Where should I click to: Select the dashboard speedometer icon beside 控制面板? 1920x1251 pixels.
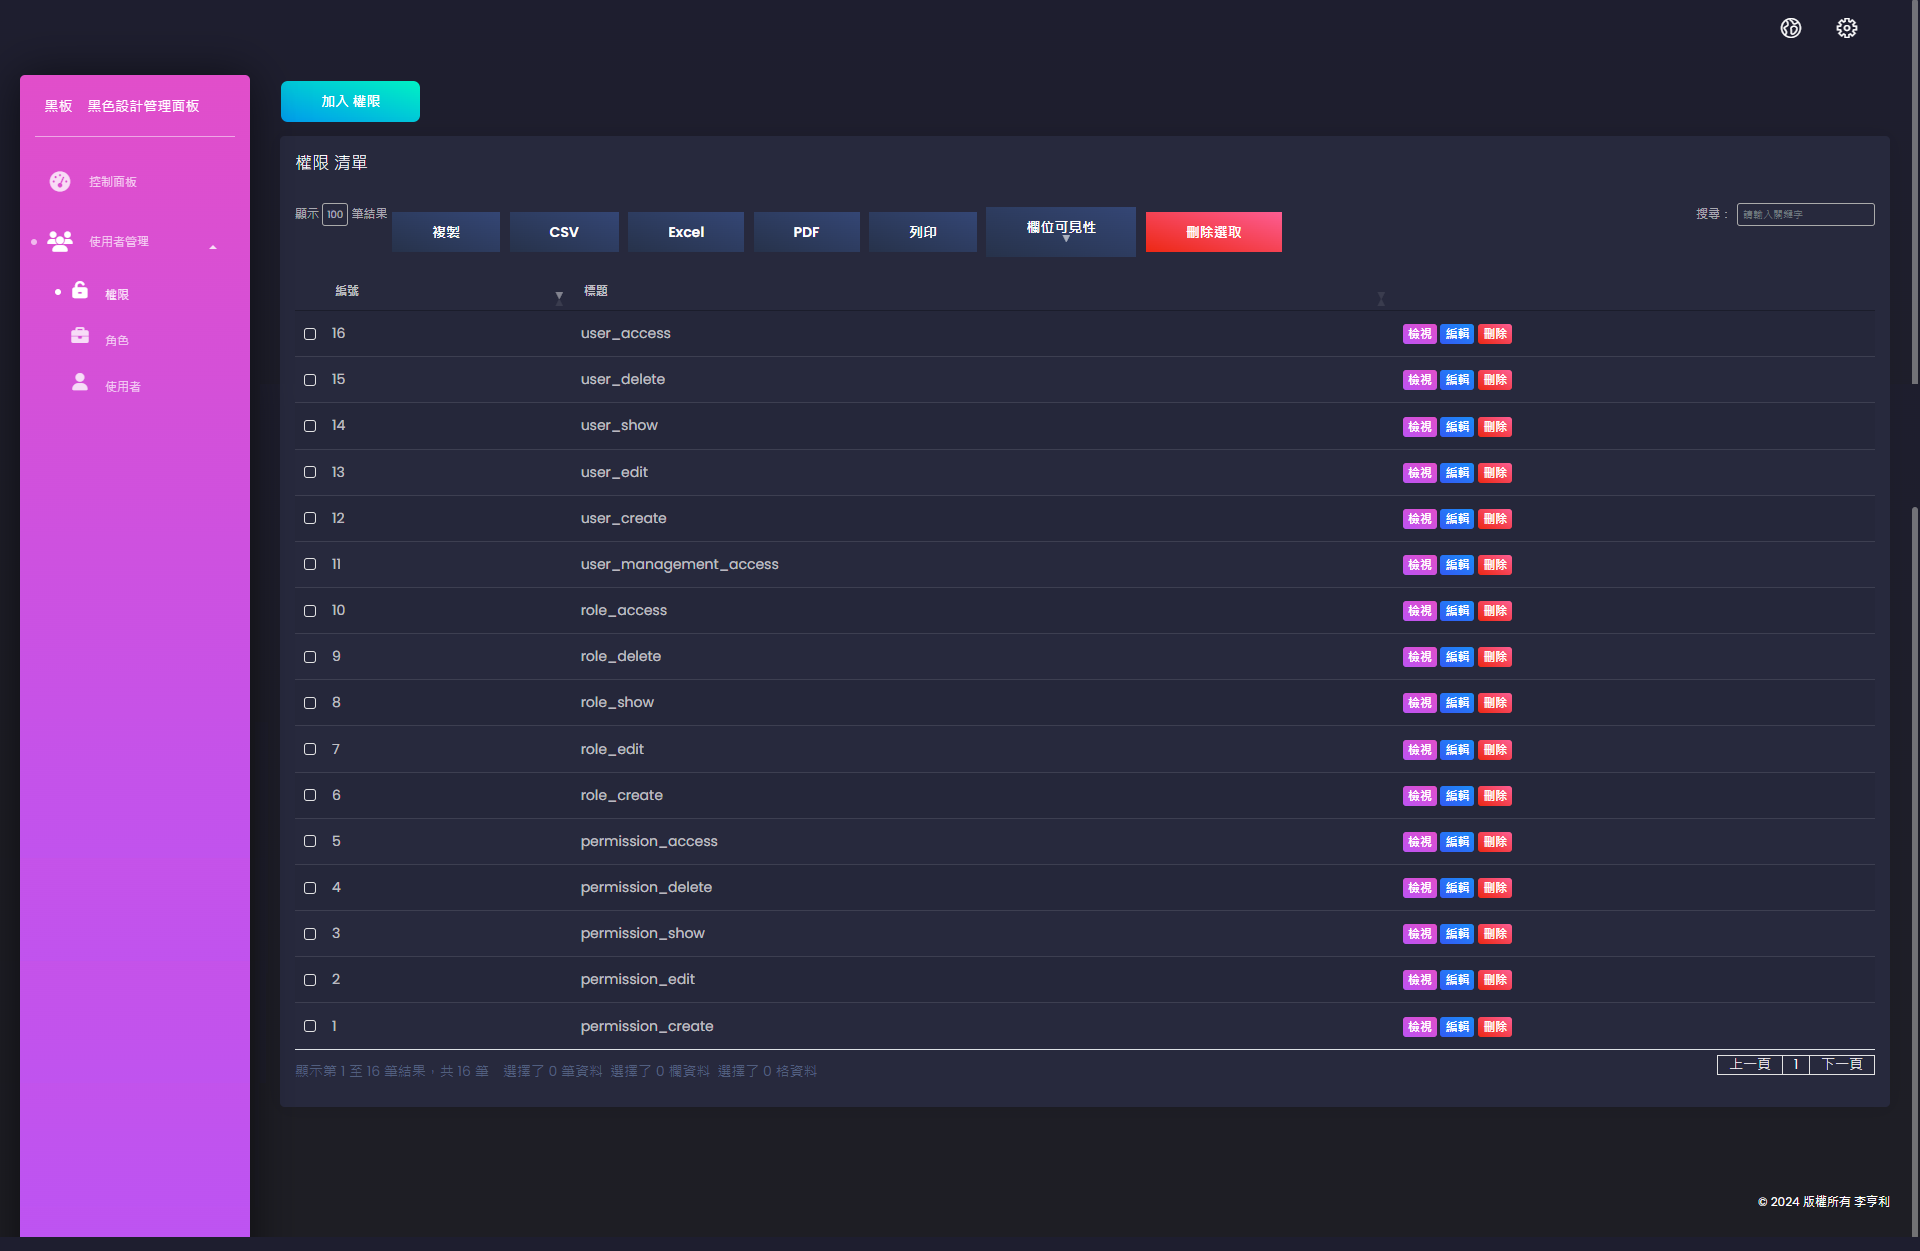click(60, 181)
